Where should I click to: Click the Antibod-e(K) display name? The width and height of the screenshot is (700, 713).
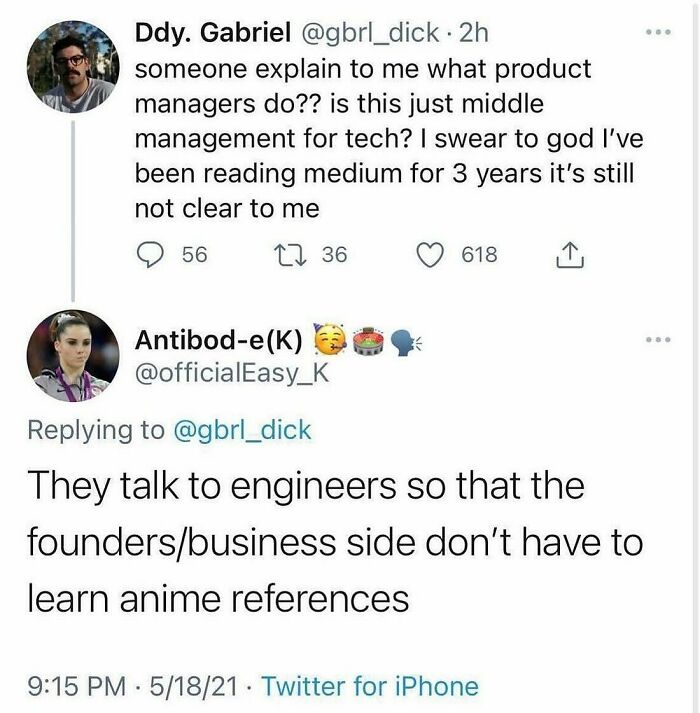(219, 340)
